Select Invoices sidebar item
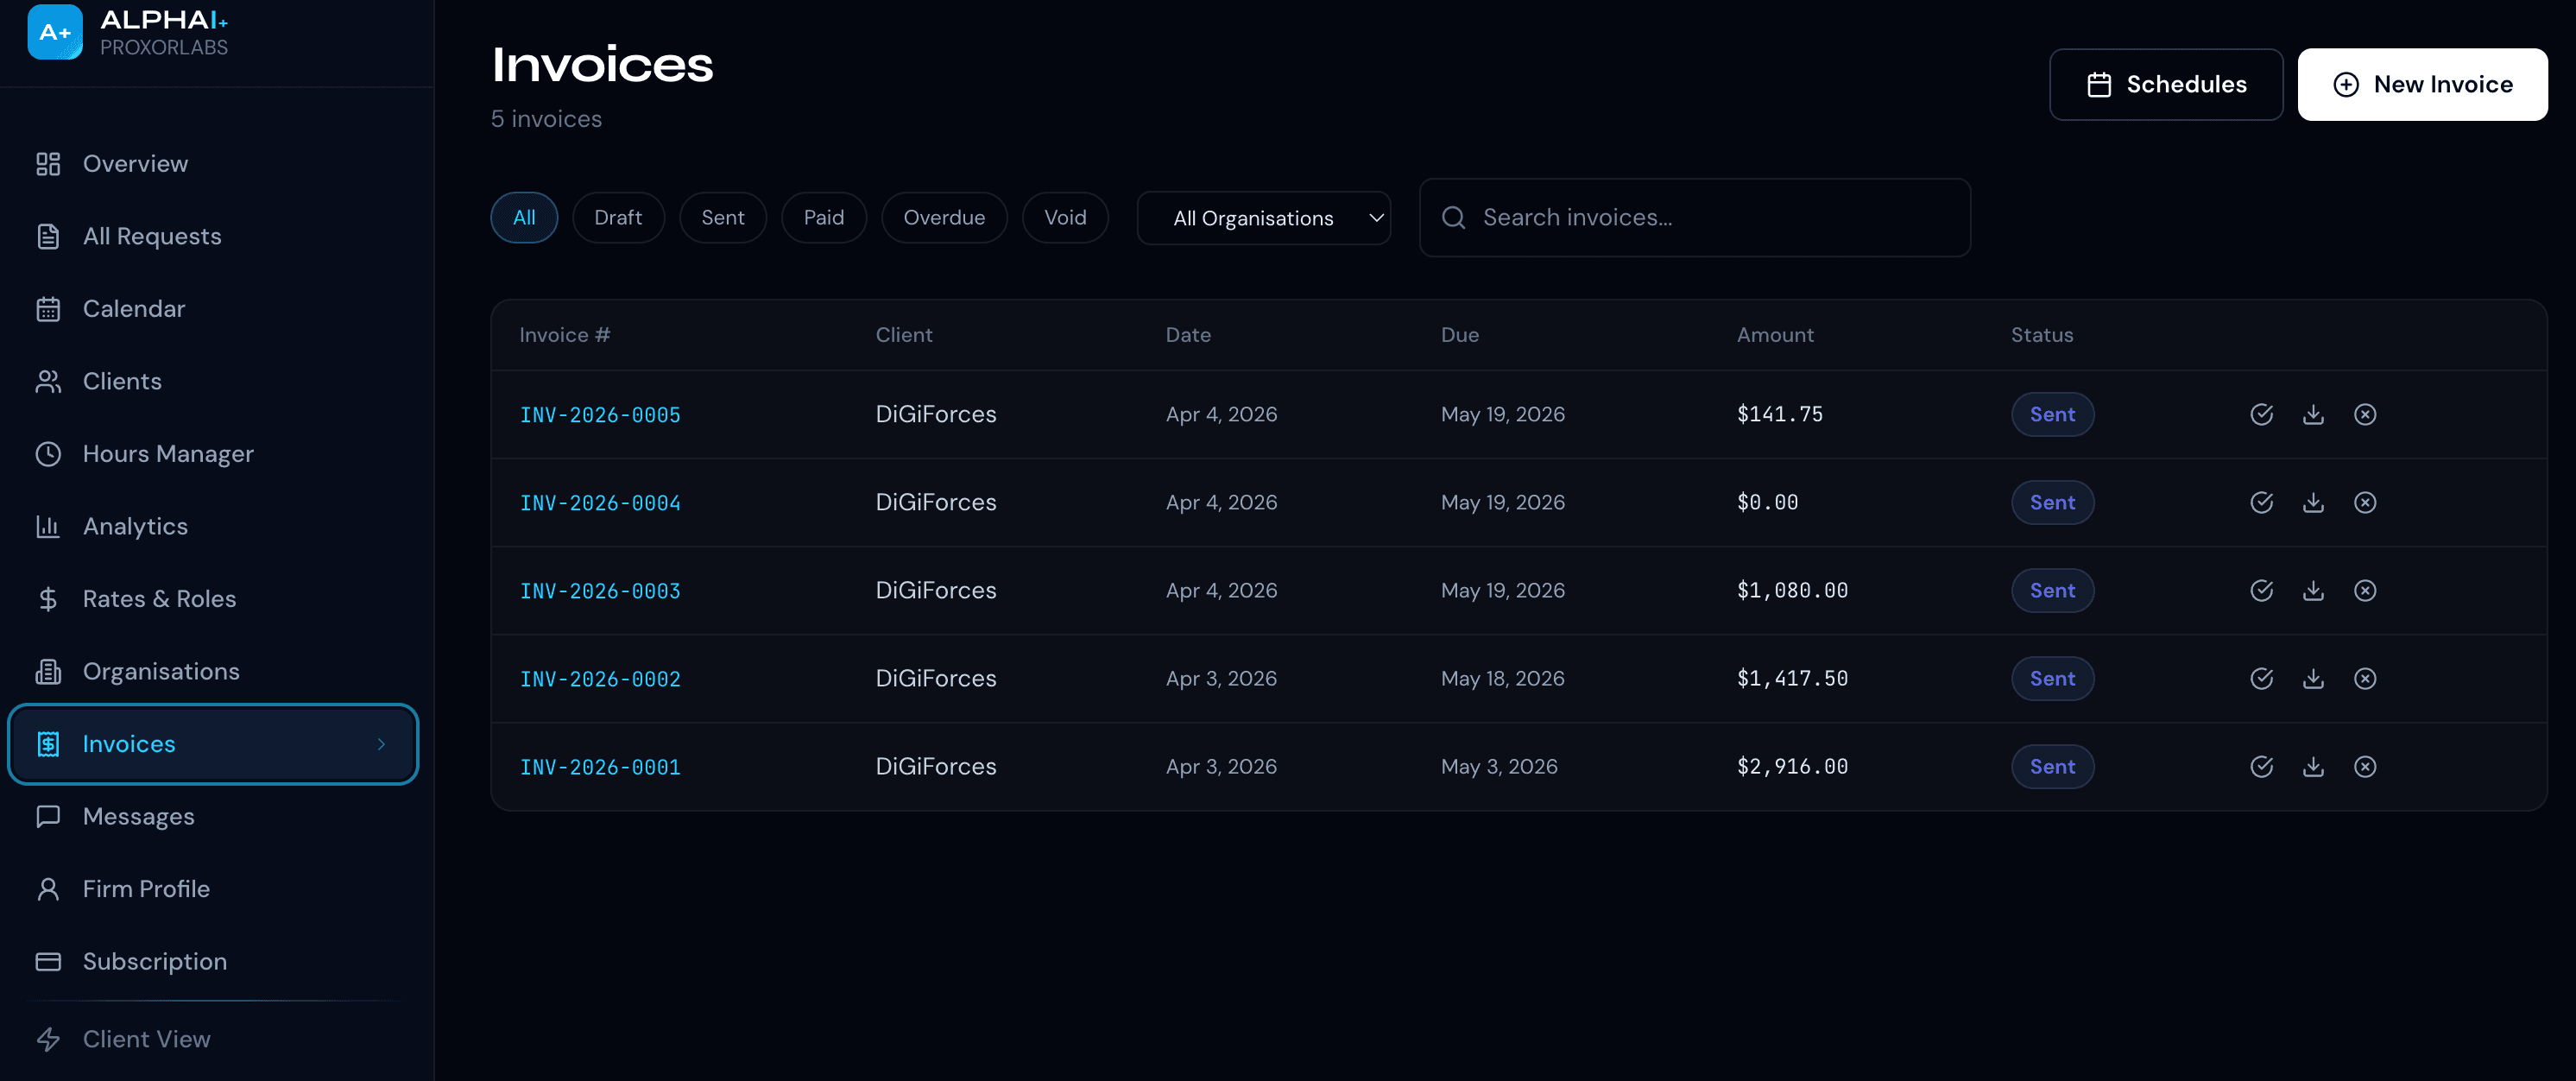Viewport: 2576px width, 1081px height. (x=213, y=744)
